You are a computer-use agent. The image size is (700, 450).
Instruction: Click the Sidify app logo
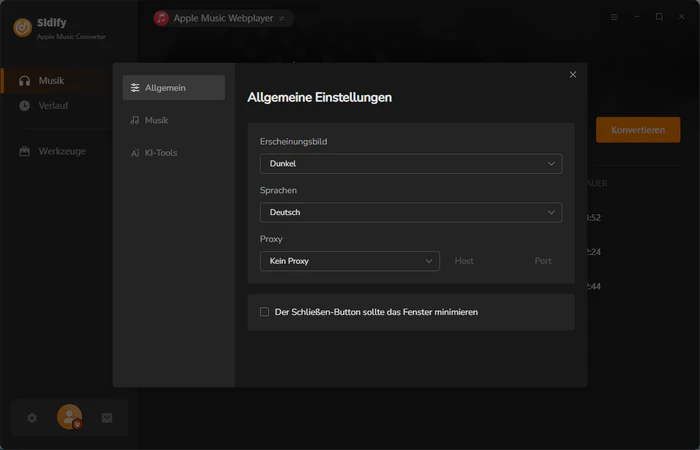click(22, 27)
